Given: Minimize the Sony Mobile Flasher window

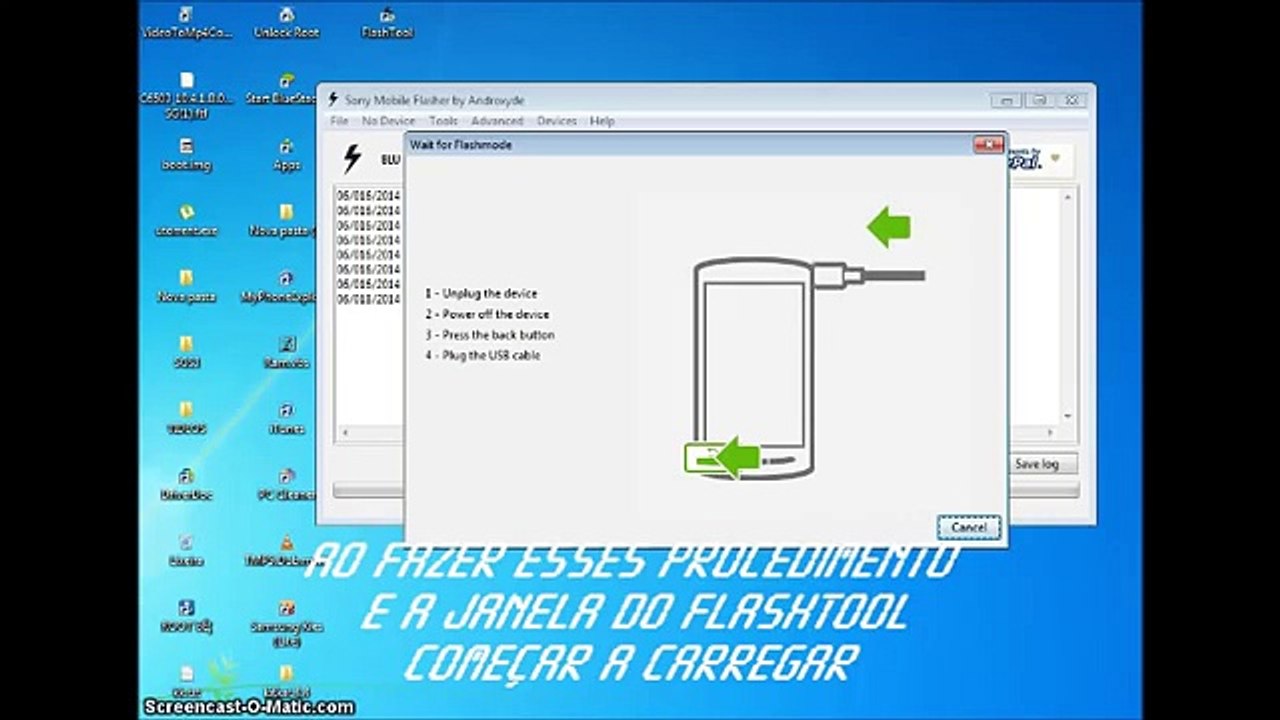Looking at the screenshot, I should [1007, 100].
